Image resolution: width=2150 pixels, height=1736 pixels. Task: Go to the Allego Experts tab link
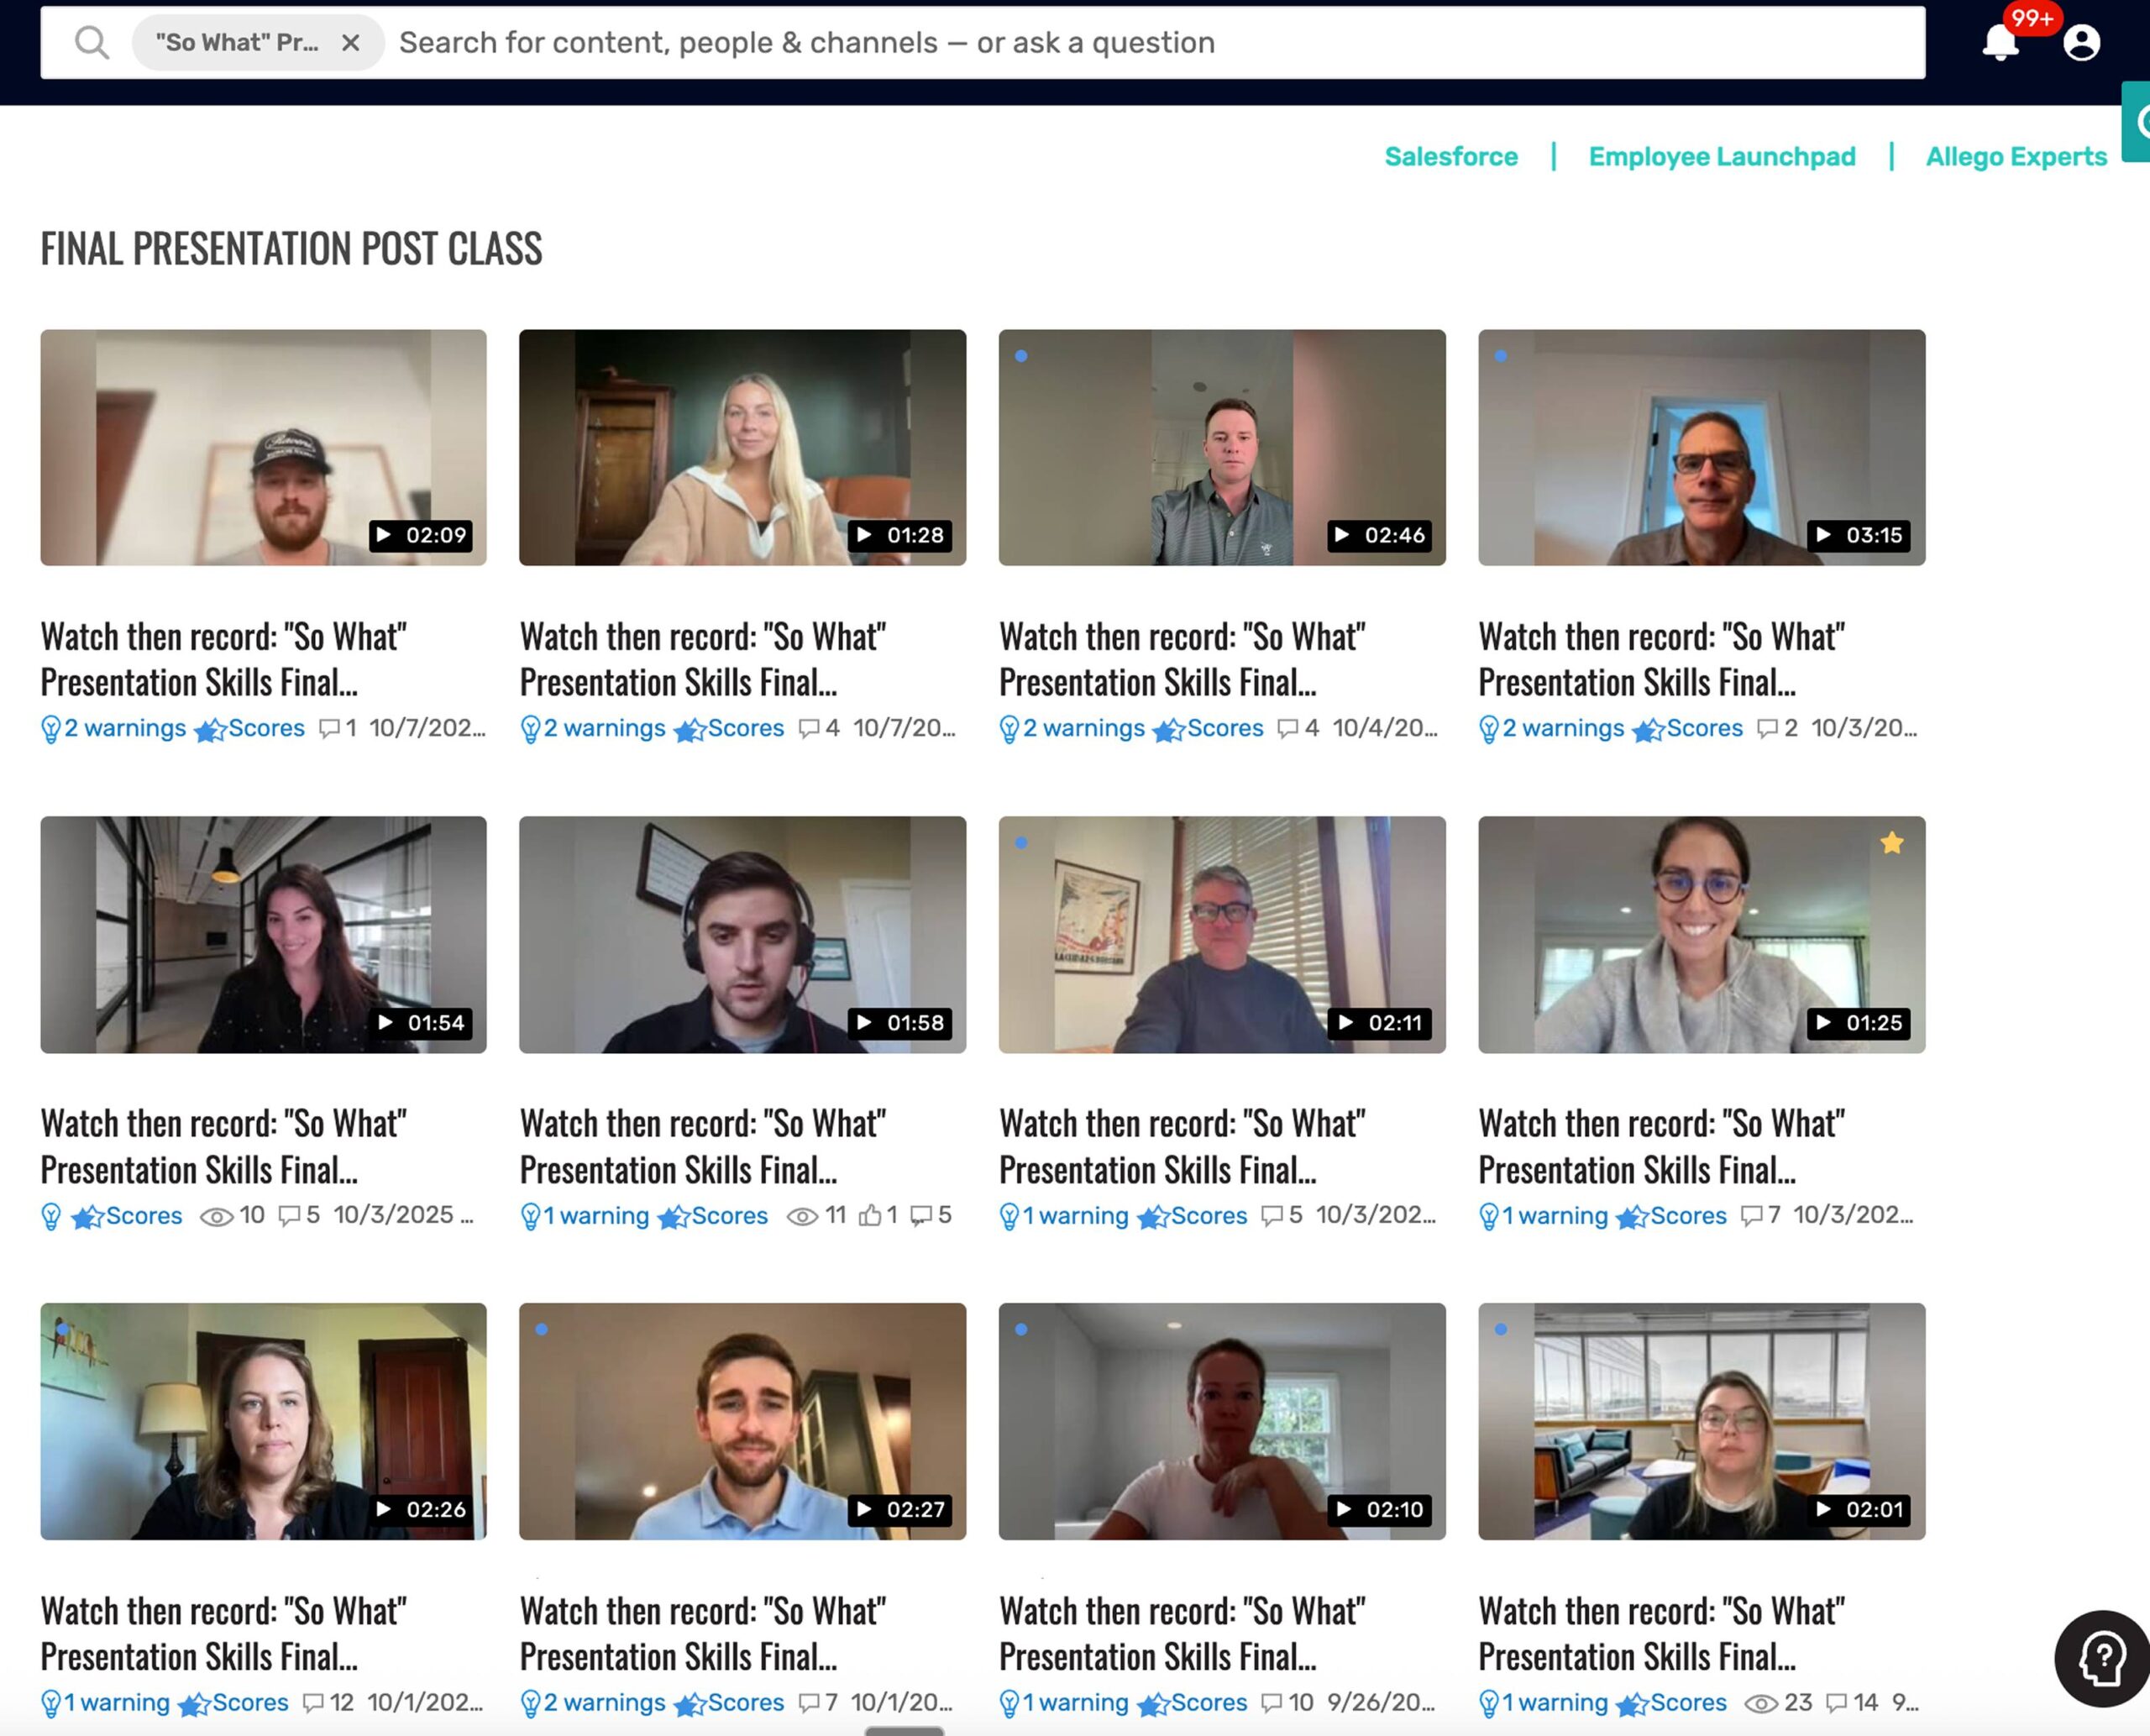coord(2016,157)
